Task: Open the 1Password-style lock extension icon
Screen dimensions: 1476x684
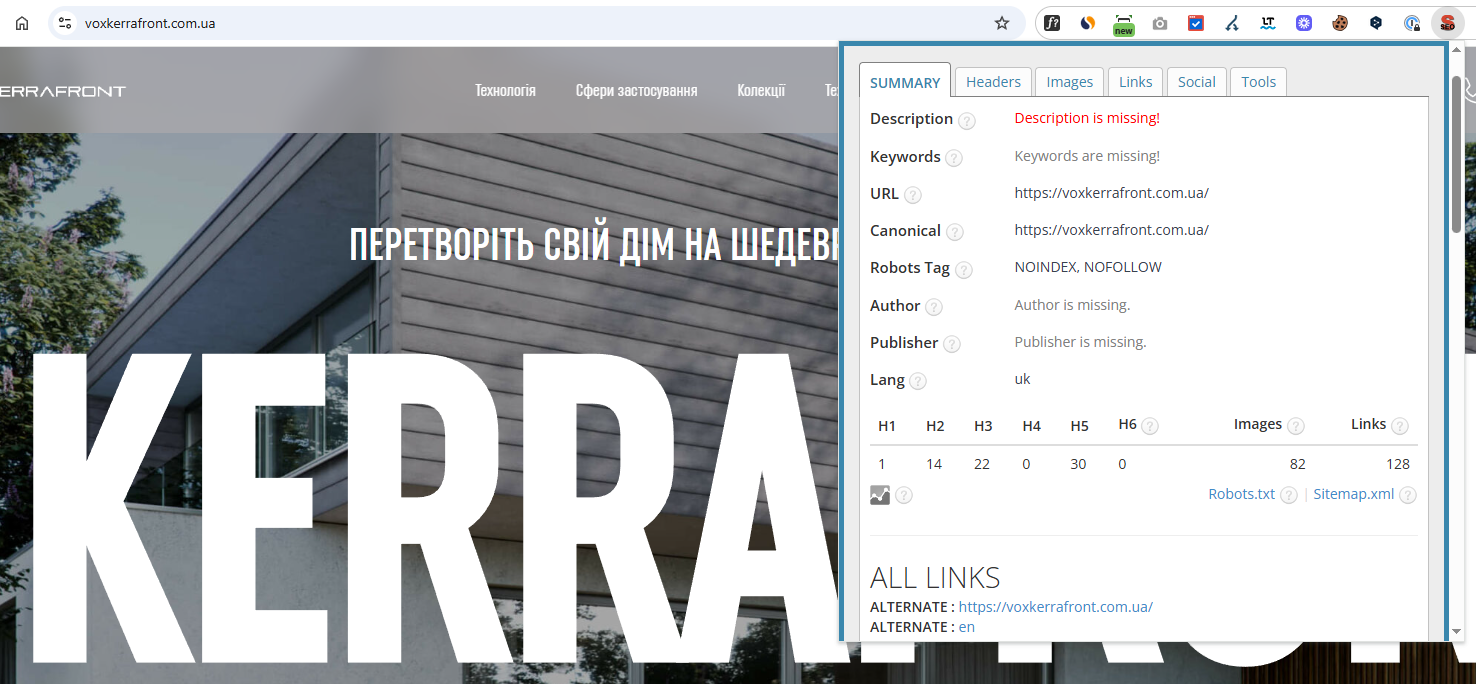Action: 1412,23
